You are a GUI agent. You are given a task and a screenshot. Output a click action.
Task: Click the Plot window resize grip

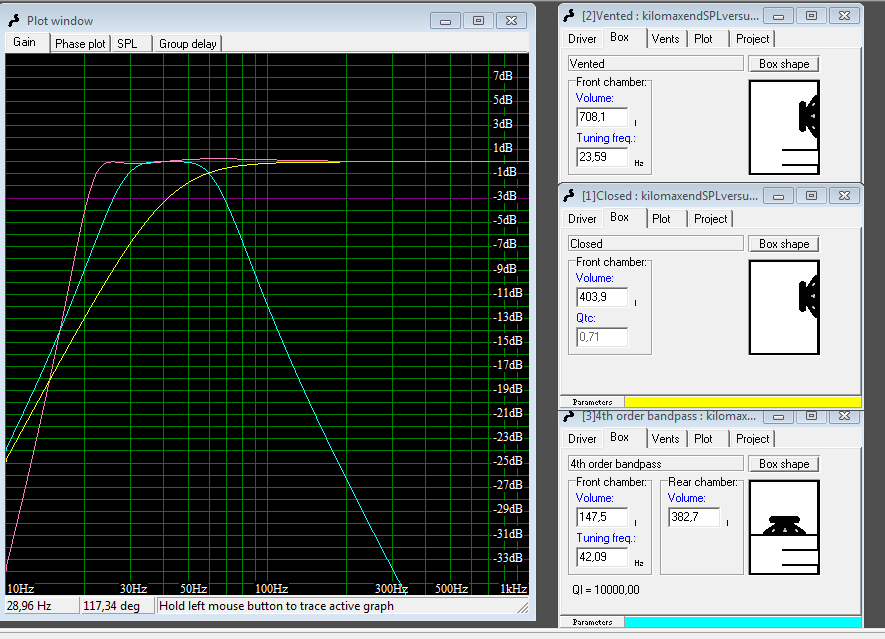click(523, 608)
